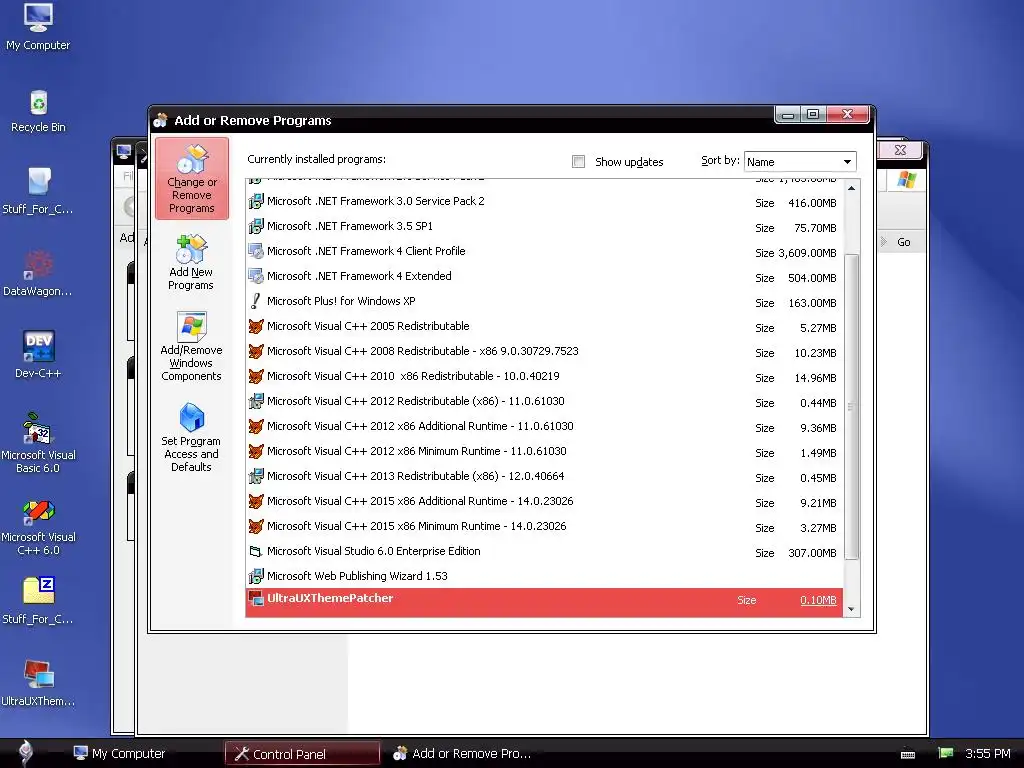Select Visual C++ 2015 x86 Minimum Runtime row
This screenshot has width=1024, height=768.
pos(544,526)
